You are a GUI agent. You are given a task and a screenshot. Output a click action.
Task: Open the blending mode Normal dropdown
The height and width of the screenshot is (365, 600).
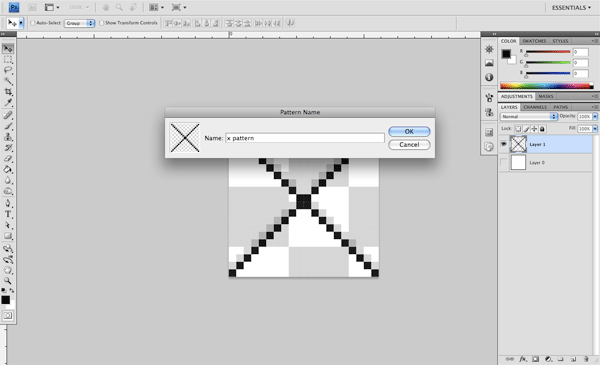tap(528, 116)
